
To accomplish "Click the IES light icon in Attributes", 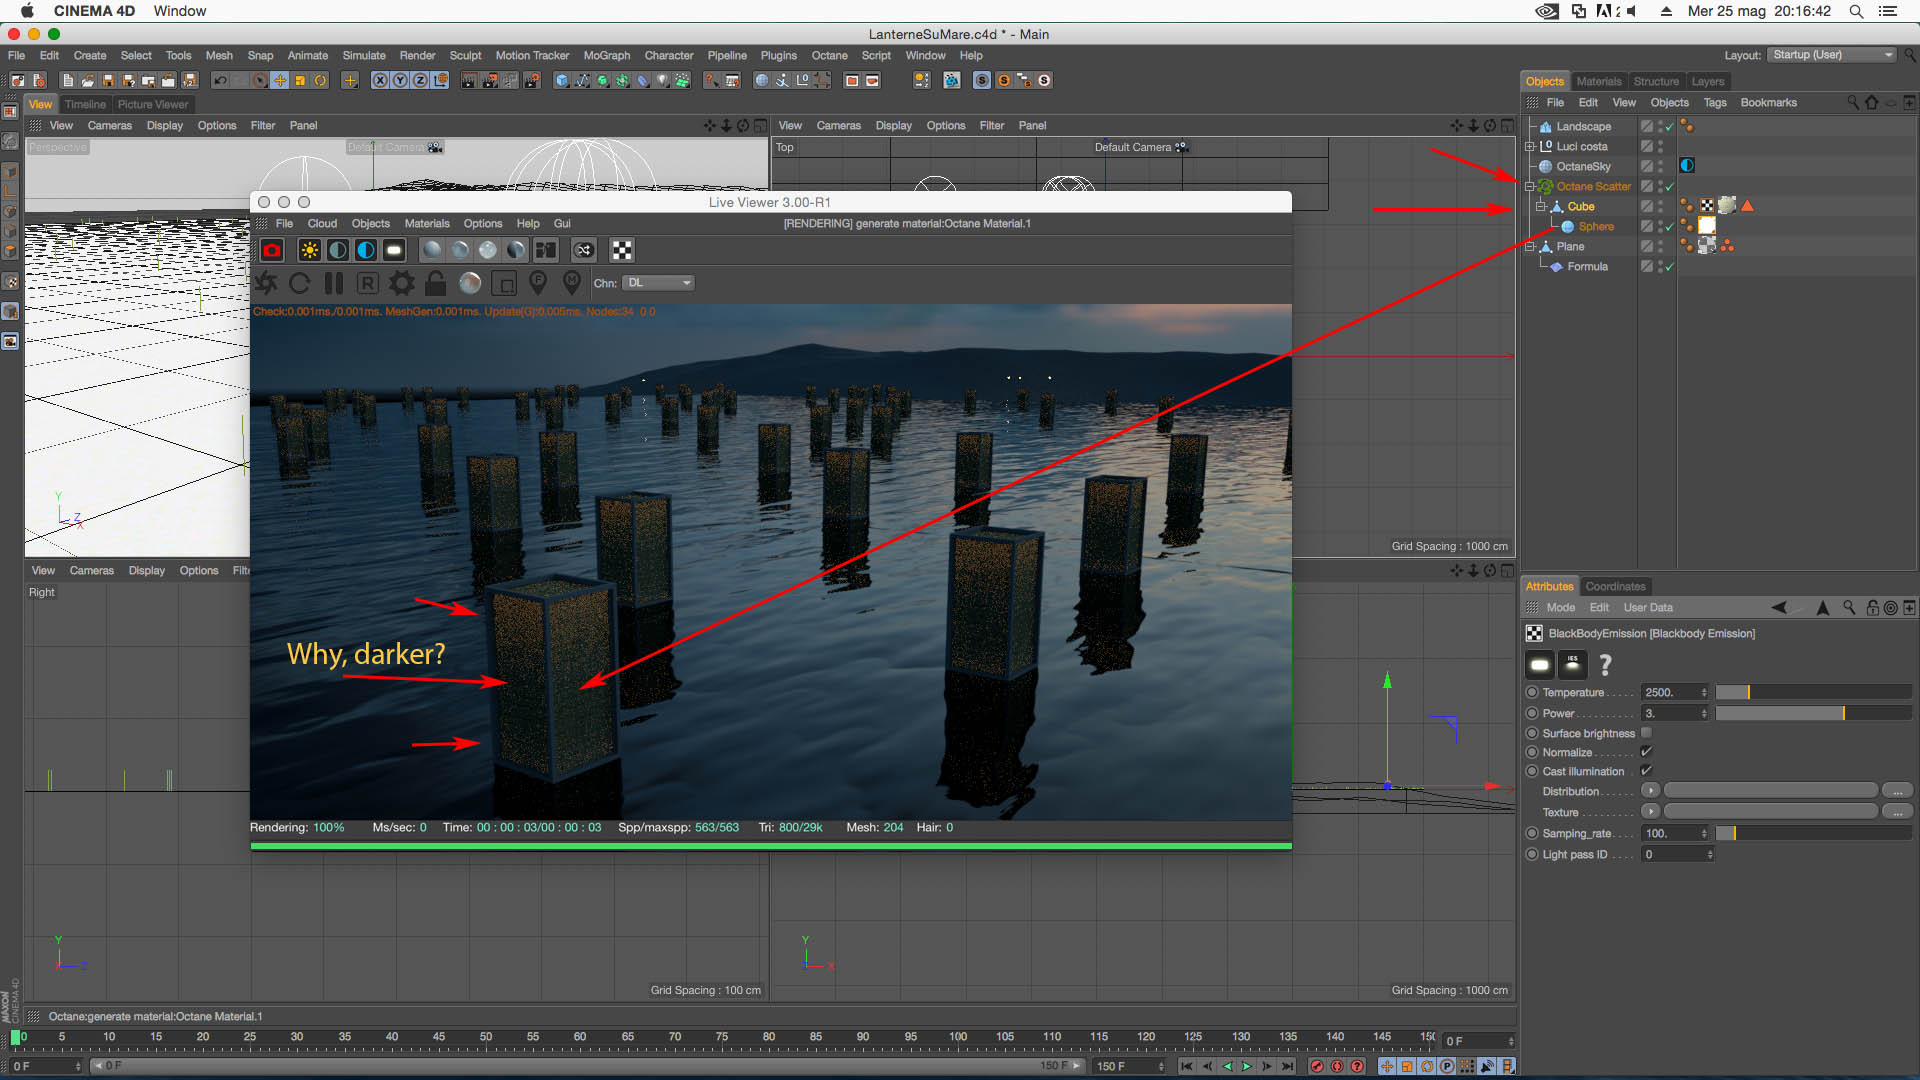I will pos(1573,664).
